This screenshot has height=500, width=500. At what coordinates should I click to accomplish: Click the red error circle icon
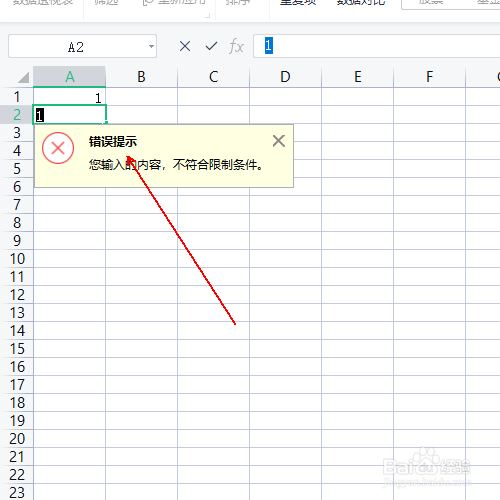click(58, 148)
